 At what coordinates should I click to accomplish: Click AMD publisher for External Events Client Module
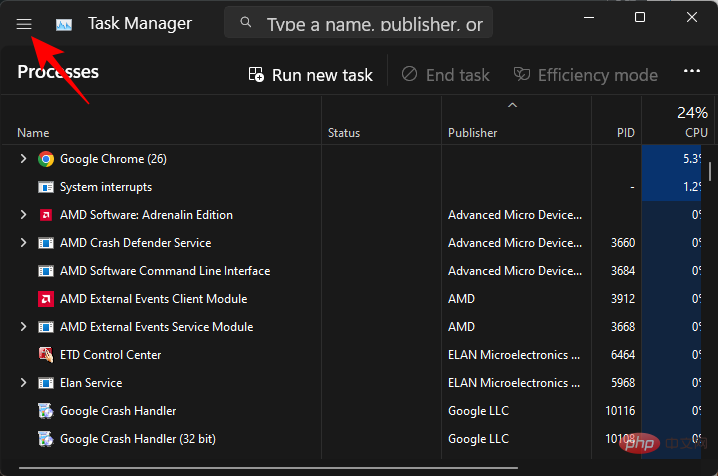pos(461,299)
